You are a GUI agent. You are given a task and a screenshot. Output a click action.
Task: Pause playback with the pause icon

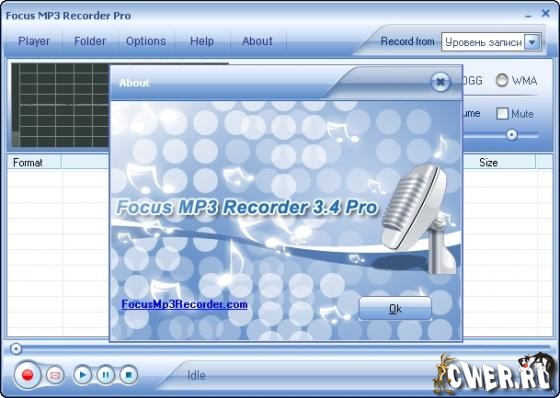(x=106, y=375)
